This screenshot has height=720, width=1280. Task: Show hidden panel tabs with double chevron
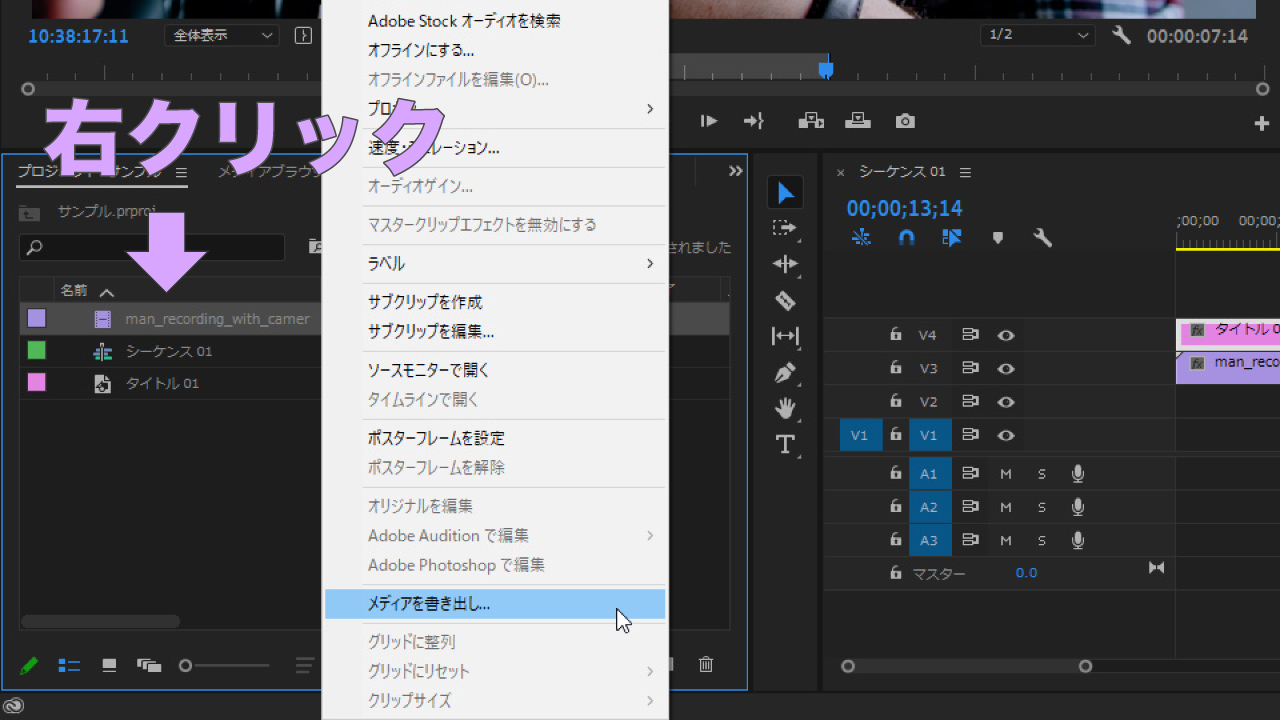click(736, 171)
